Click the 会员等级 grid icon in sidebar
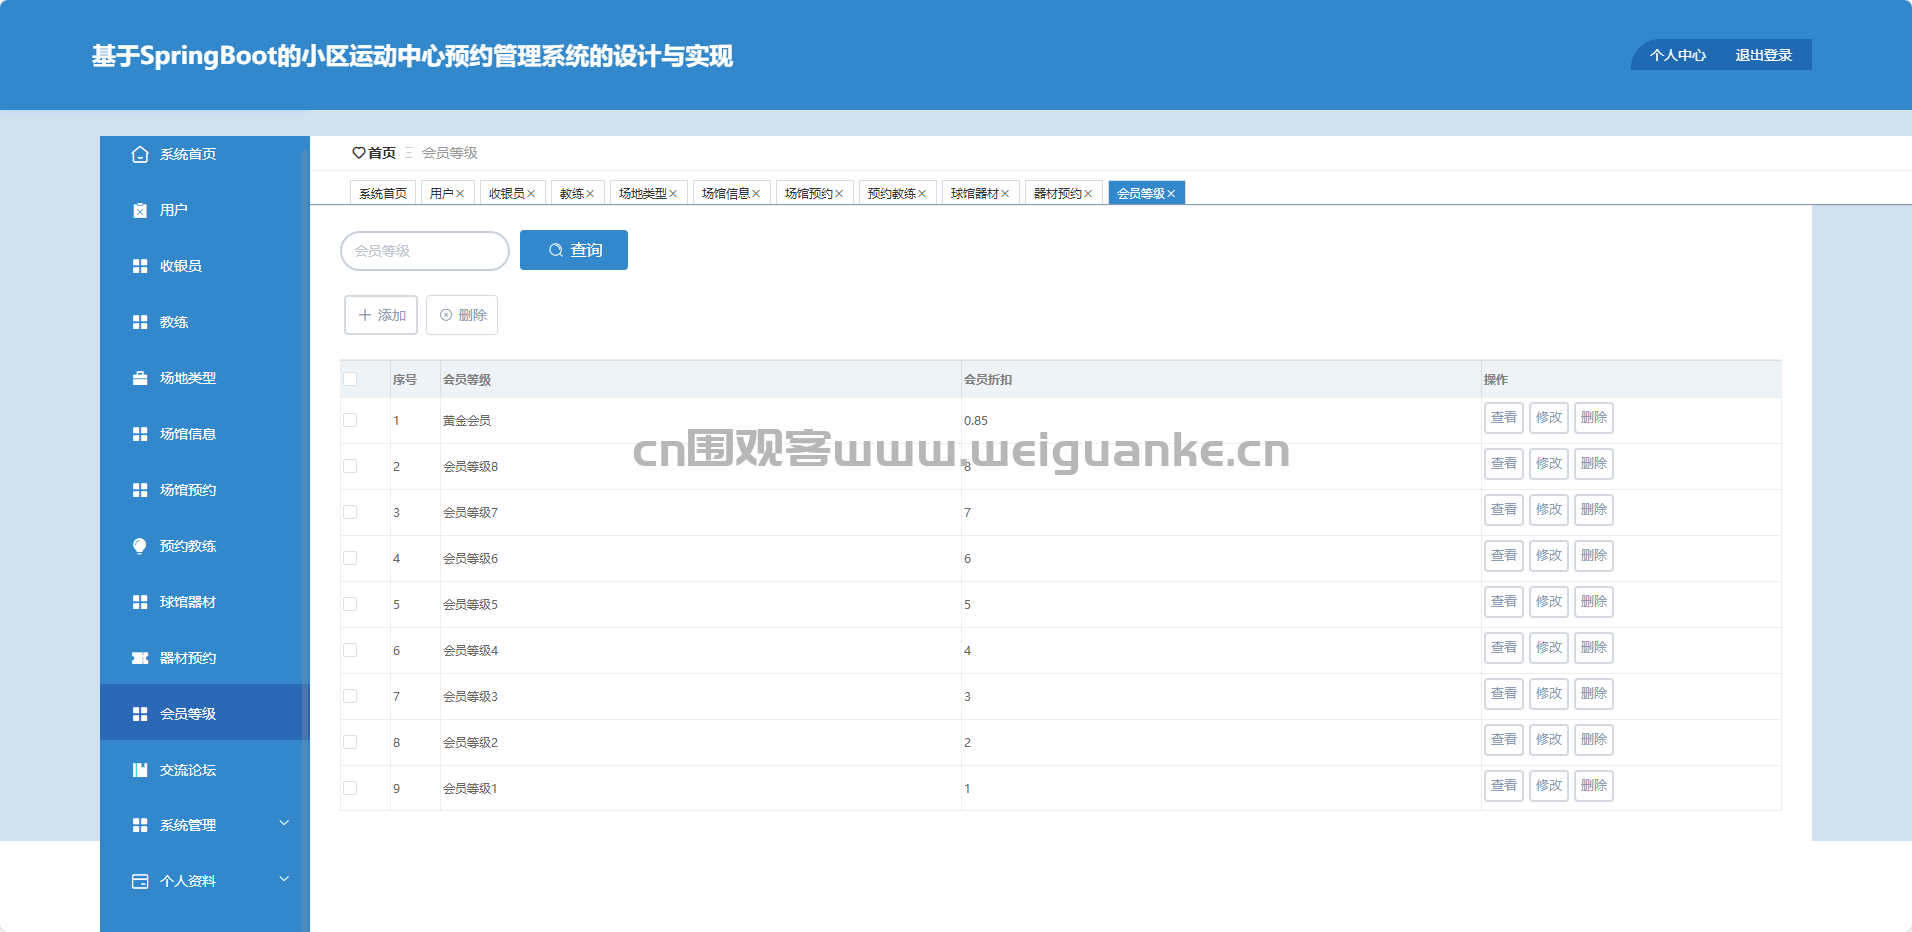 pos(140,714)
